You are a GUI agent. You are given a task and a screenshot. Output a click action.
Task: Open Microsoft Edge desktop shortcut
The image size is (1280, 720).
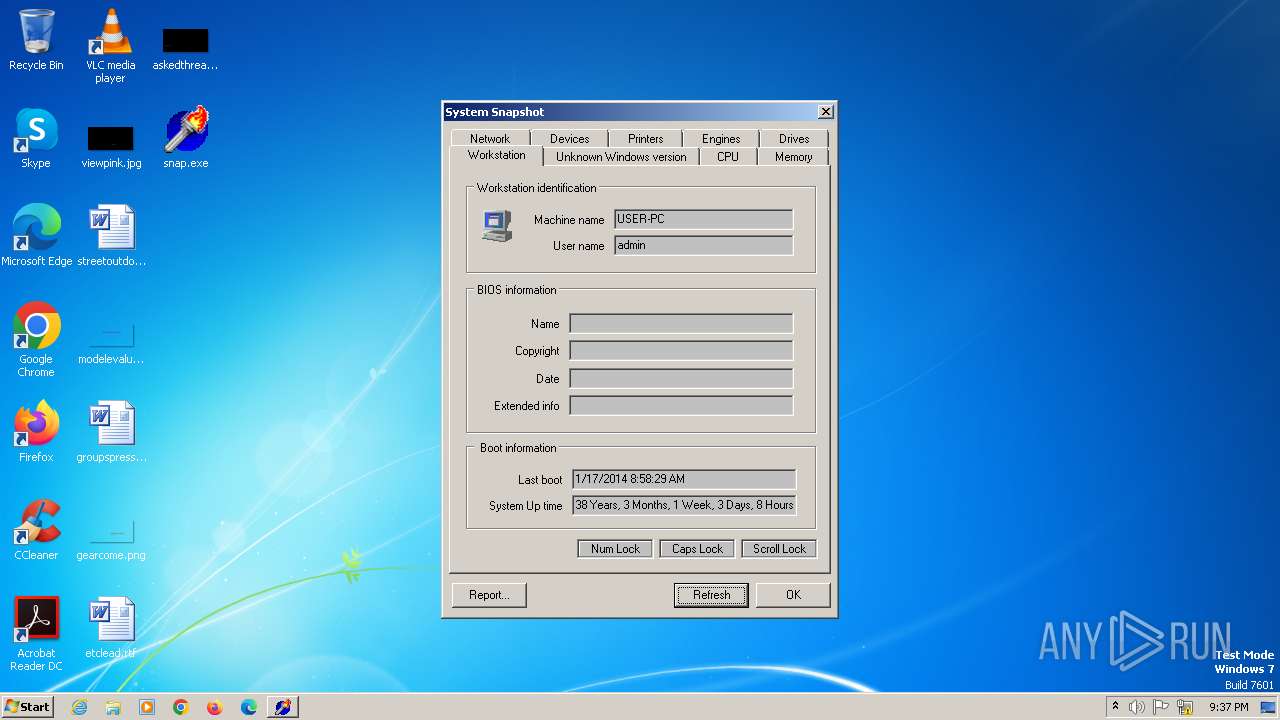click(36, 236)
